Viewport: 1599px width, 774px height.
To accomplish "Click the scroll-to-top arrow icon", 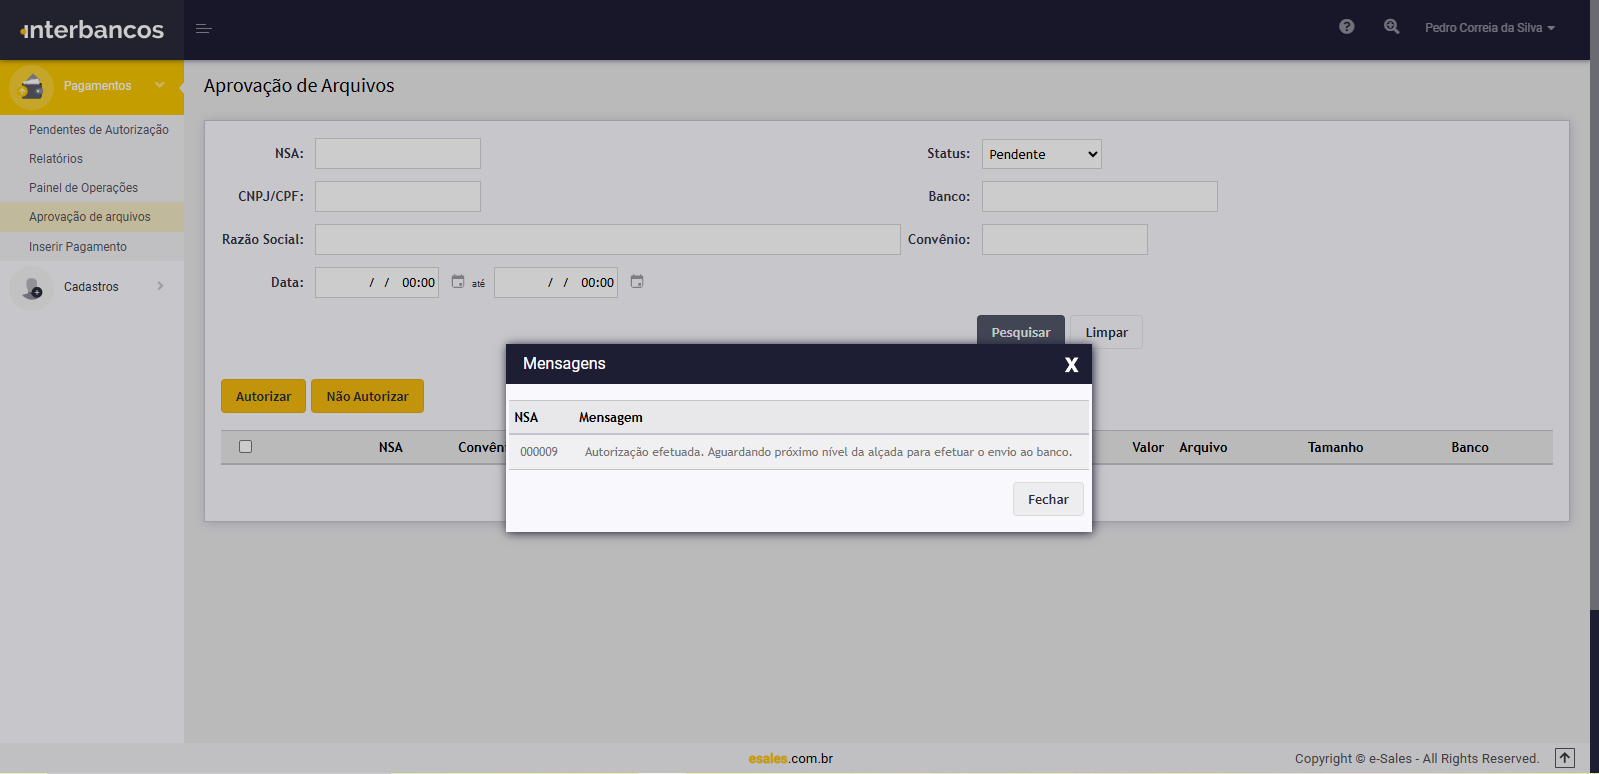I will (1565, 758).
